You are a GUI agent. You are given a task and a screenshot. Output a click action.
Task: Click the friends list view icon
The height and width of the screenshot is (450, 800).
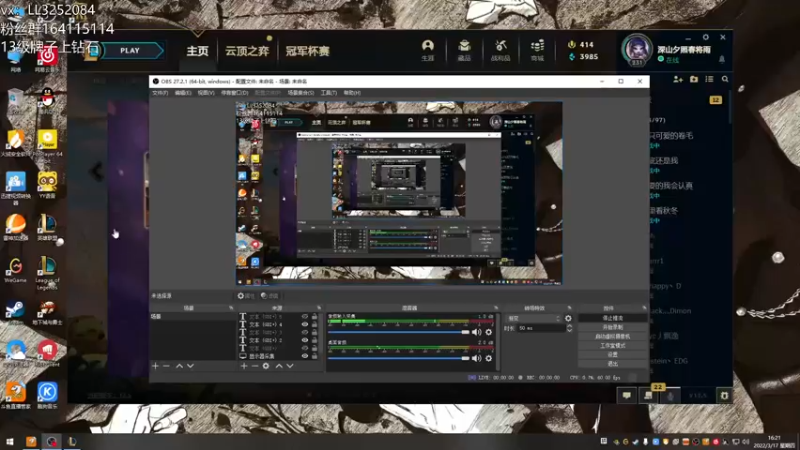click(709, 79)
